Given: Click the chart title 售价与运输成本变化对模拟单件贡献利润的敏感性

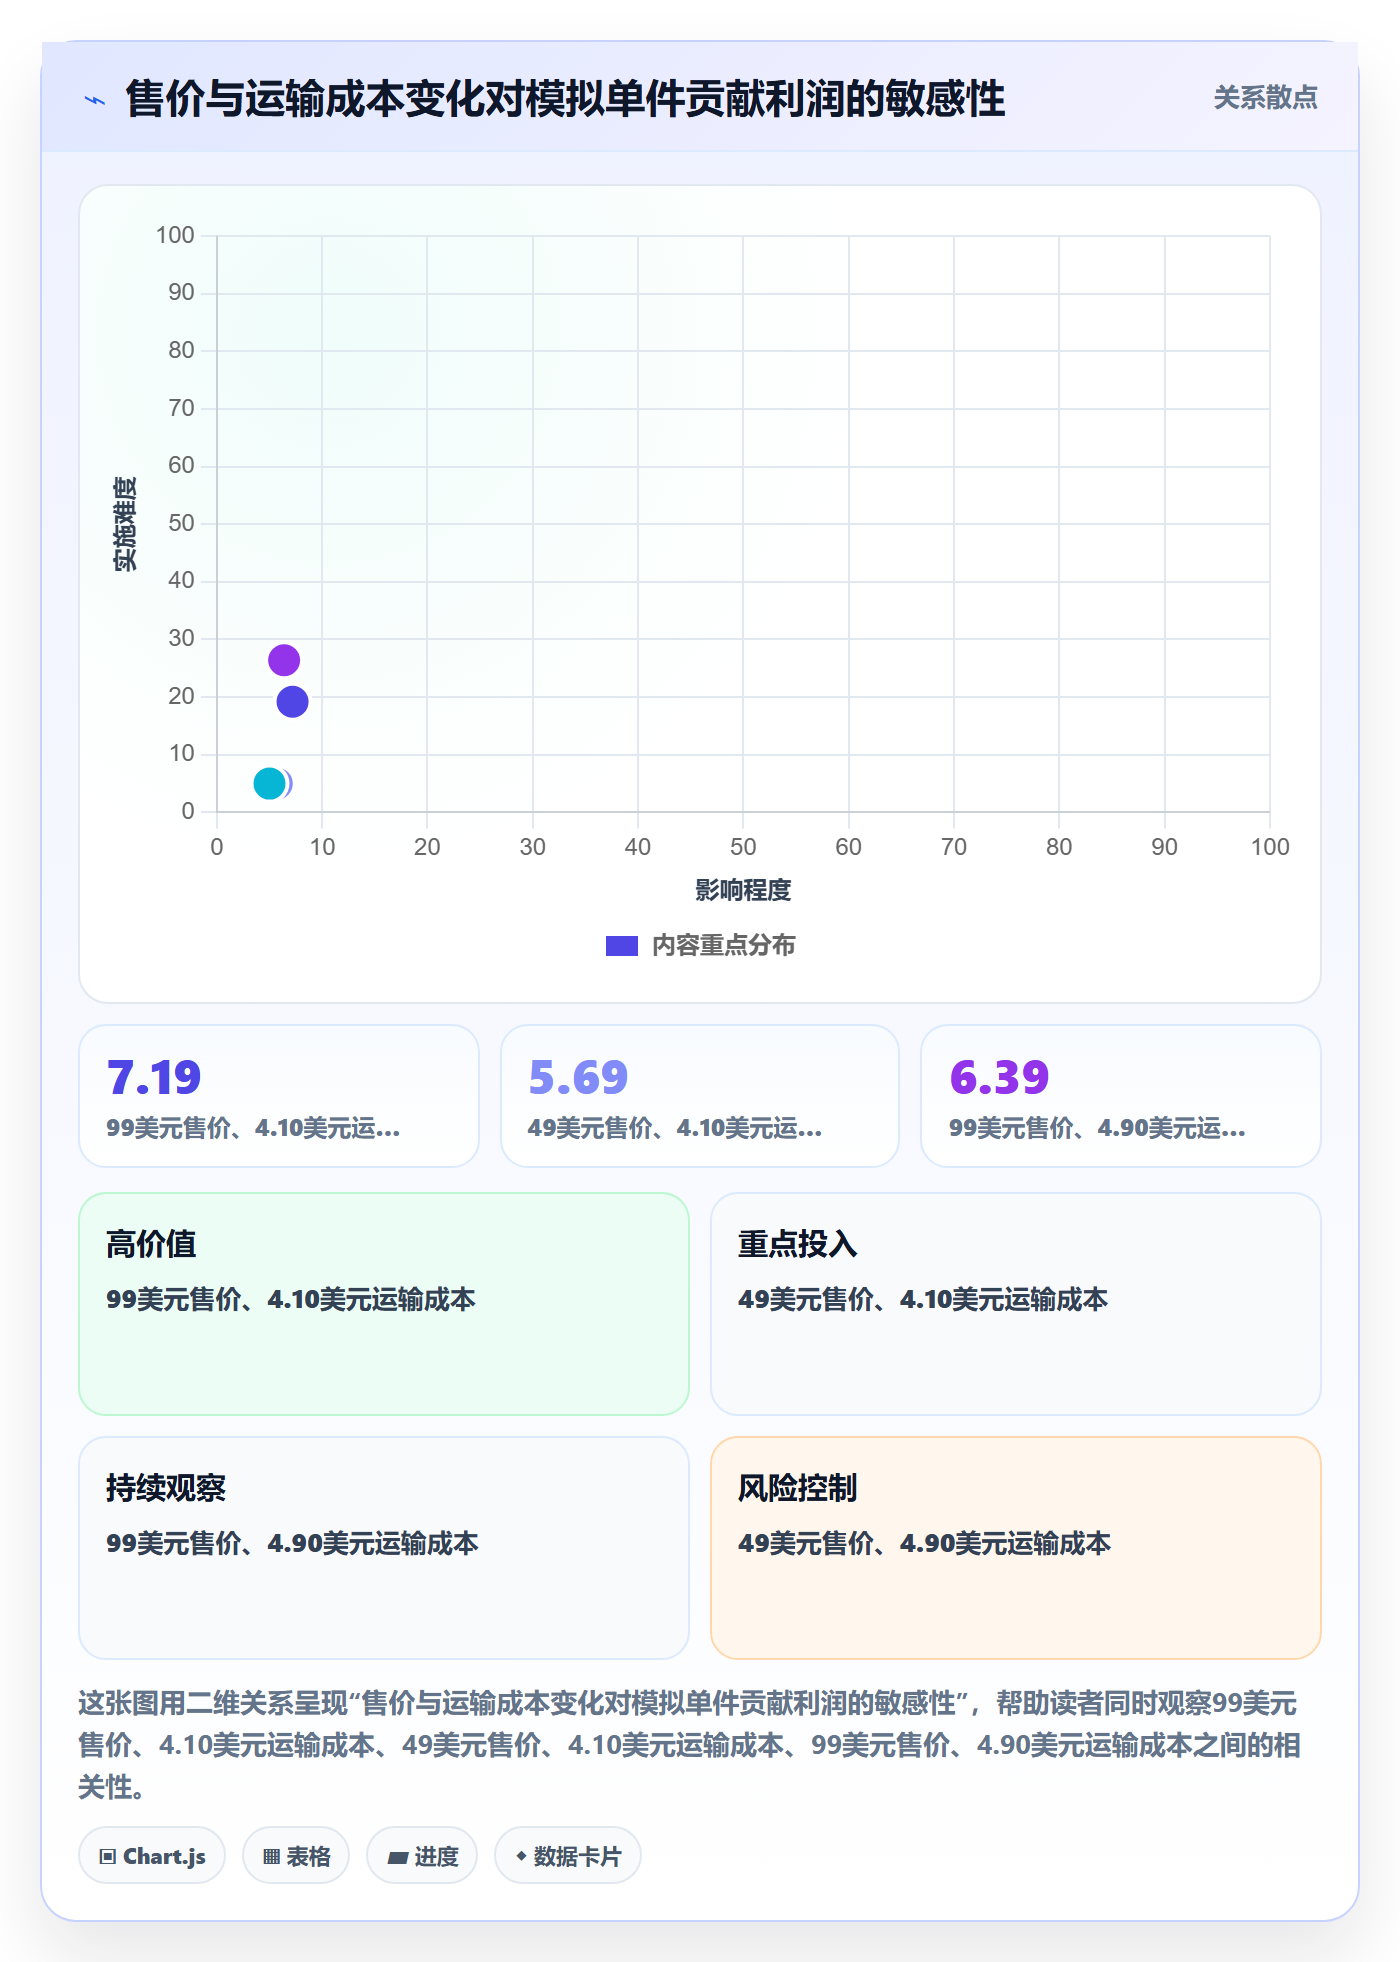Looking at the screenshot, I should (x=565, y=99).
